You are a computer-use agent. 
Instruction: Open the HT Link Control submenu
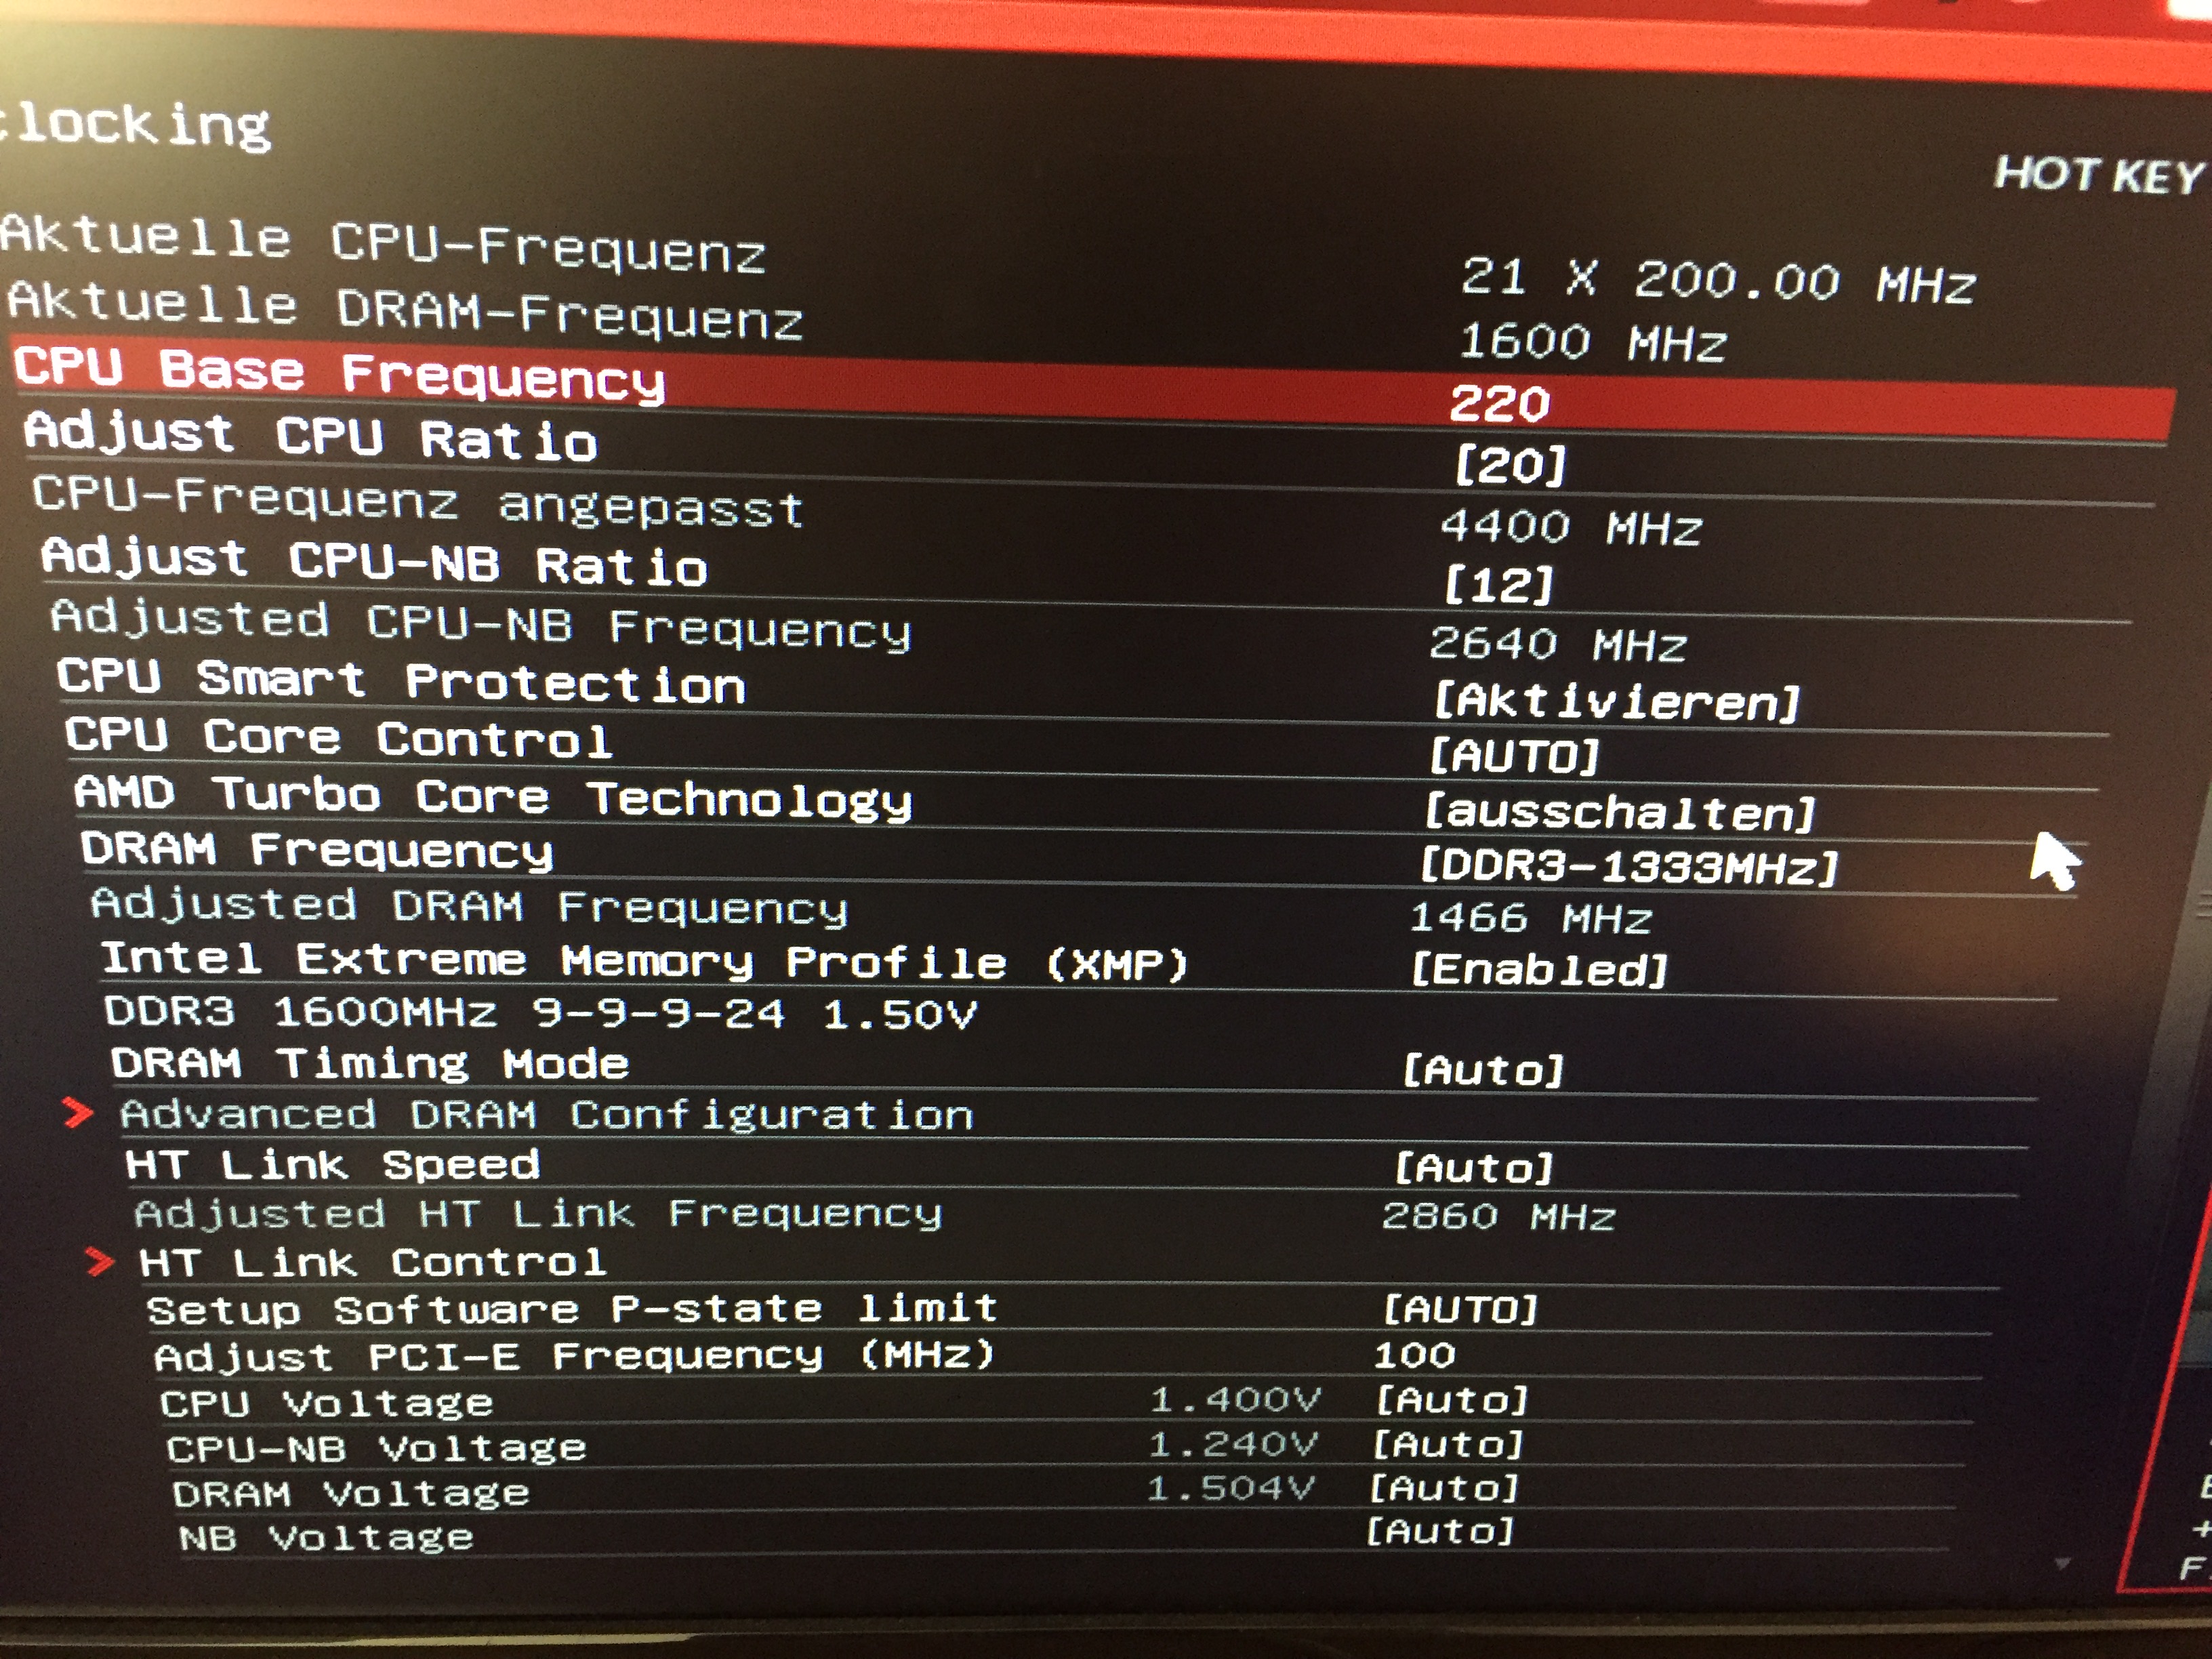373,1262
